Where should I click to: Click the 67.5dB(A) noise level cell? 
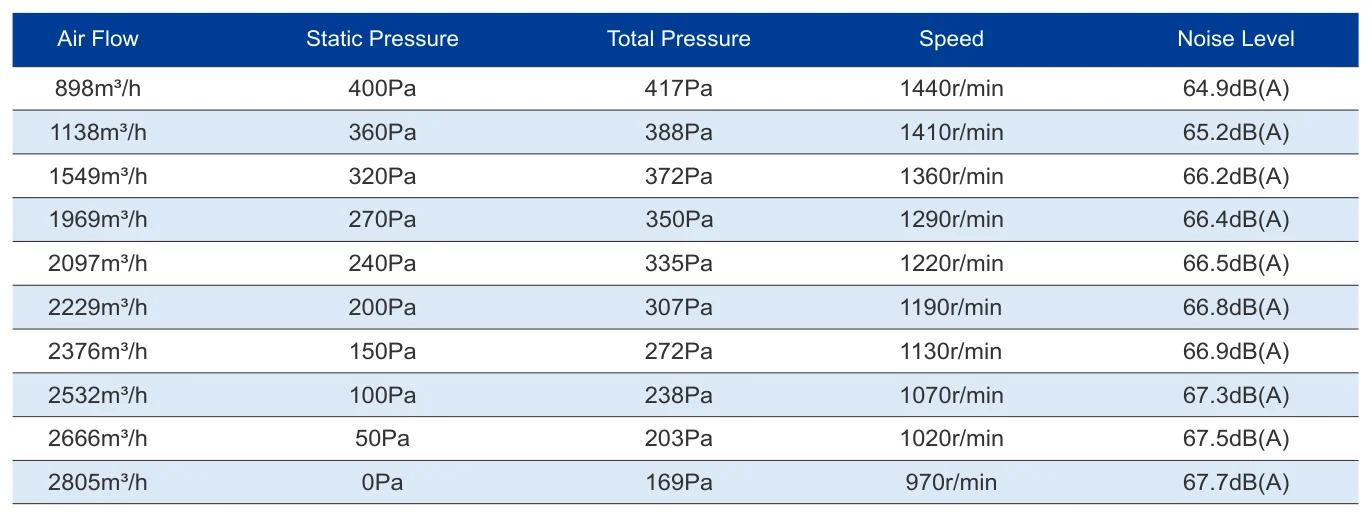tap(1236, 439)
